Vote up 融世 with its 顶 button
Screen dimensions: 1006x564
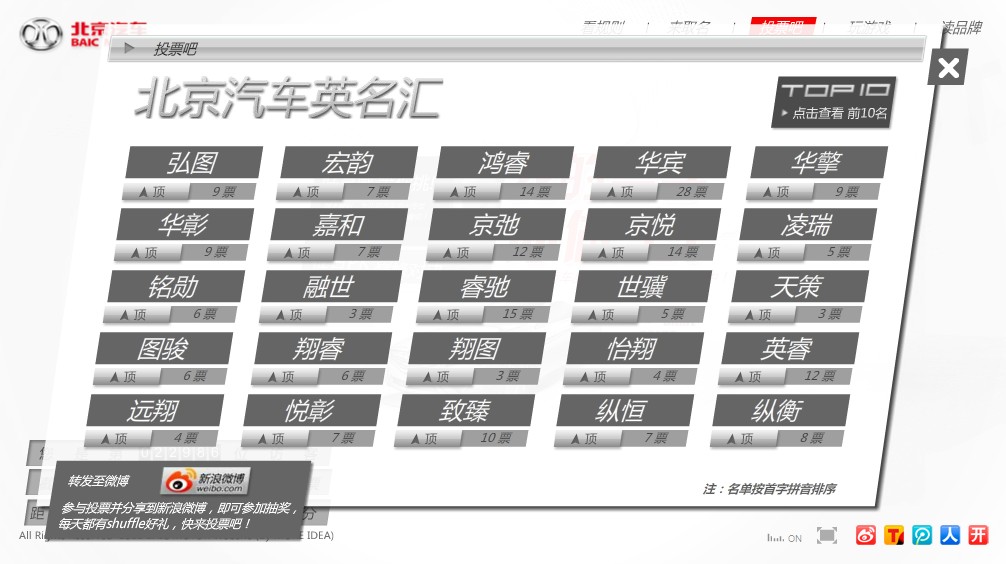click(x=292, y=314)
